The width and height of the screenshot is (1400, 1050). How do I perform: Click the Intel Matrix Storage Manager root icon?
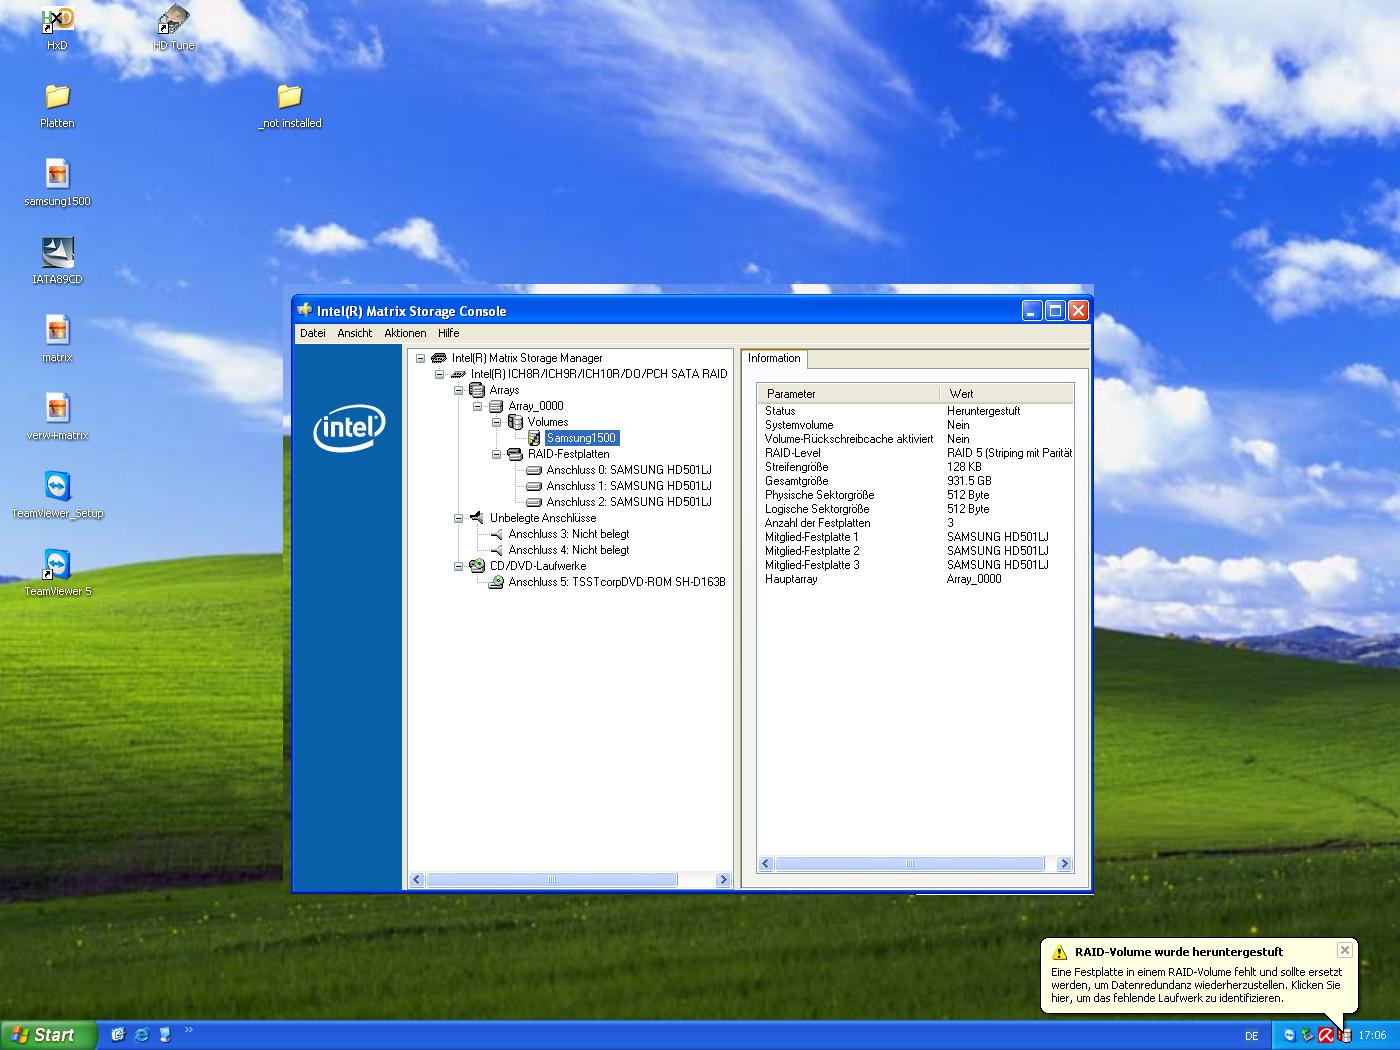pos(439,358)
